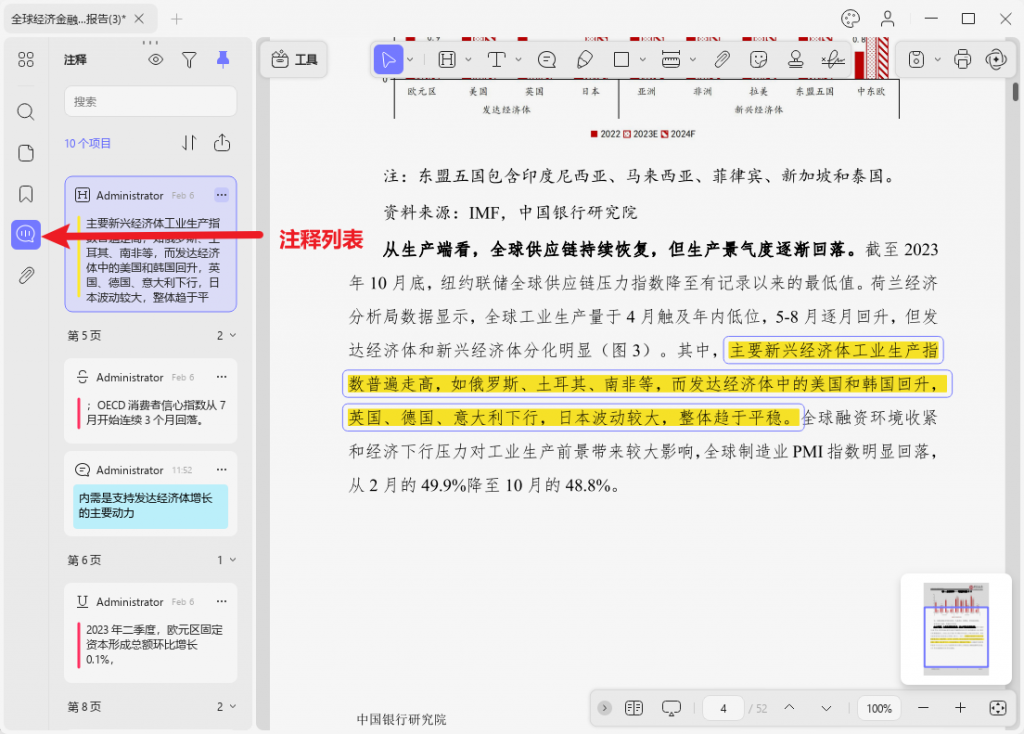The image size is (1024, 734).
Task: Select the cursor pointer tool
Action: [x=388, y=60]
